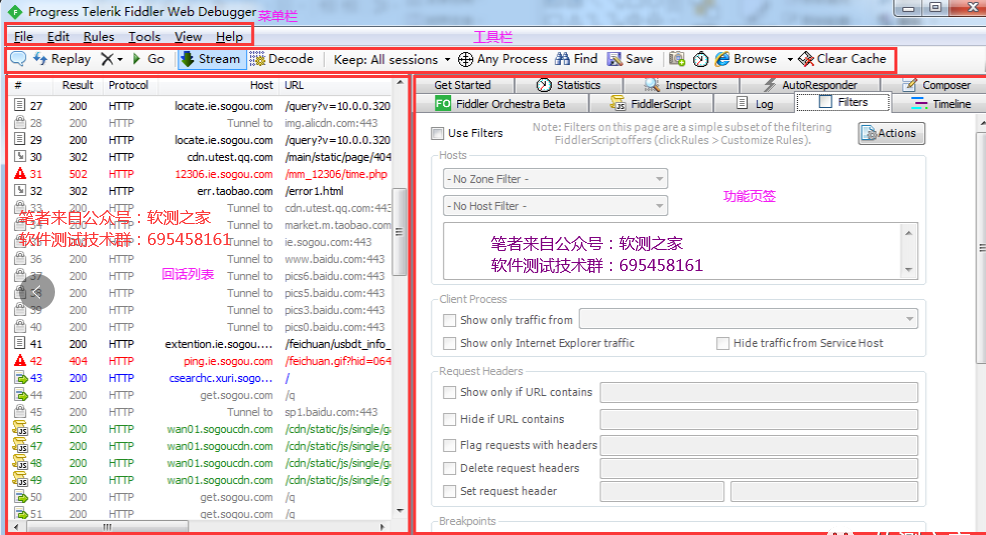Open the Rules menu

pyautogui.click(x=99, y=36)
